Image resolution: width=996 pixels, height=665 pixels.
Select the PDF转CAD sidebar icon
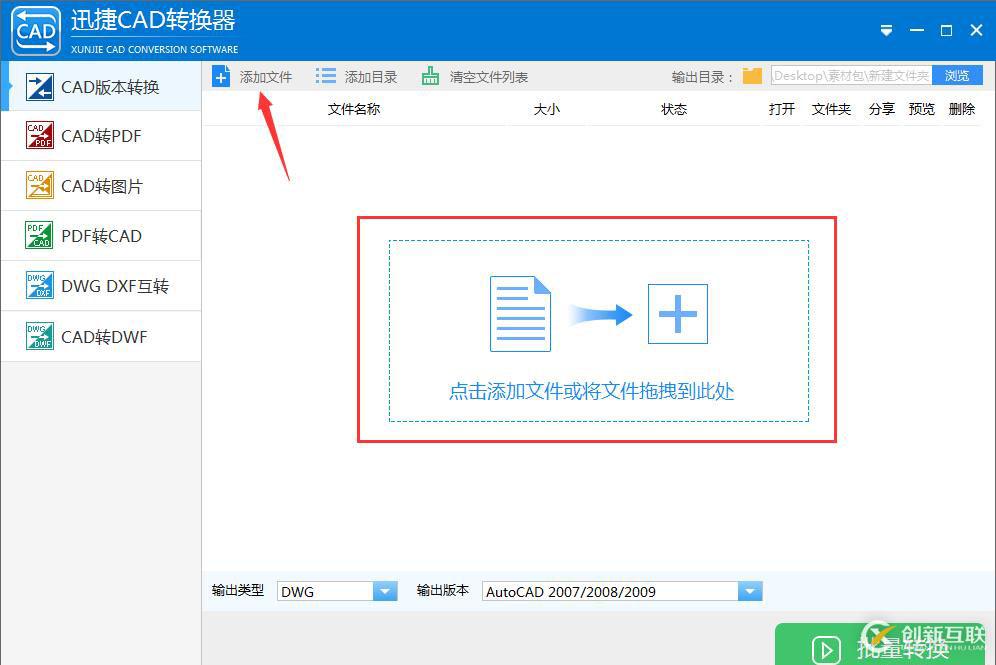[x=38, y=235]
